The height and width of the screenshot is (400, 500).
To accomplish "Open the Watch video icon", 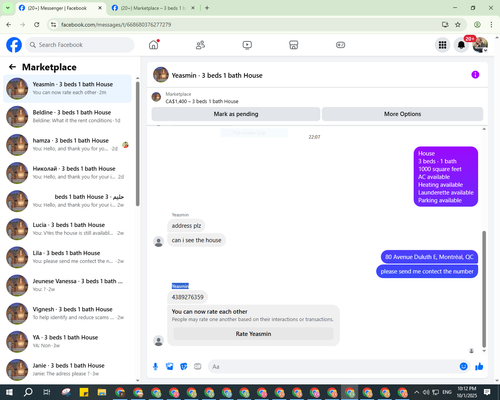I will coord(247,45).
